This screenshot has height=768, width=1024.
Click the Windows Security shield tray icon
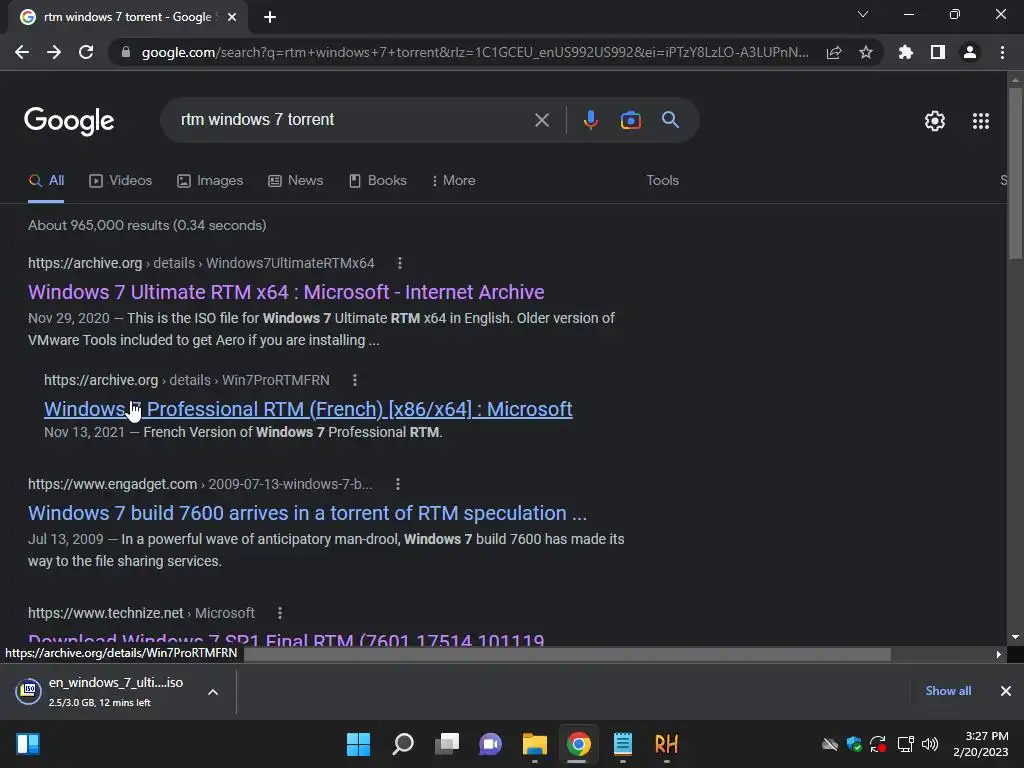pyautogui.click(x=854, y=744)
